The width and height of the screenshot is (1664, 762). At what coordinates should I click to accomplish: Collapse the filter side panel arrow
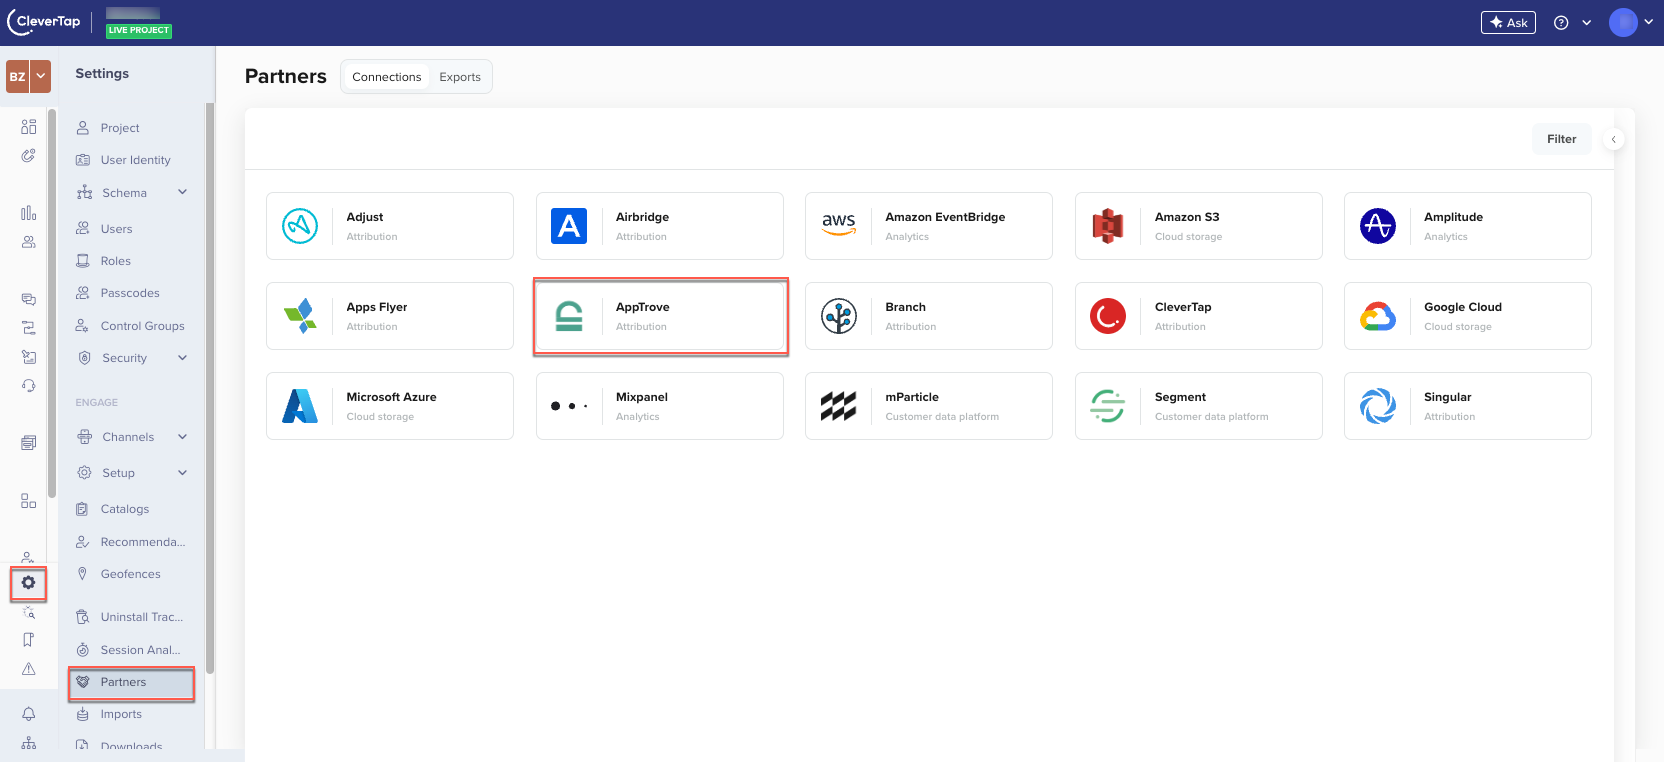pos(1613,139)
